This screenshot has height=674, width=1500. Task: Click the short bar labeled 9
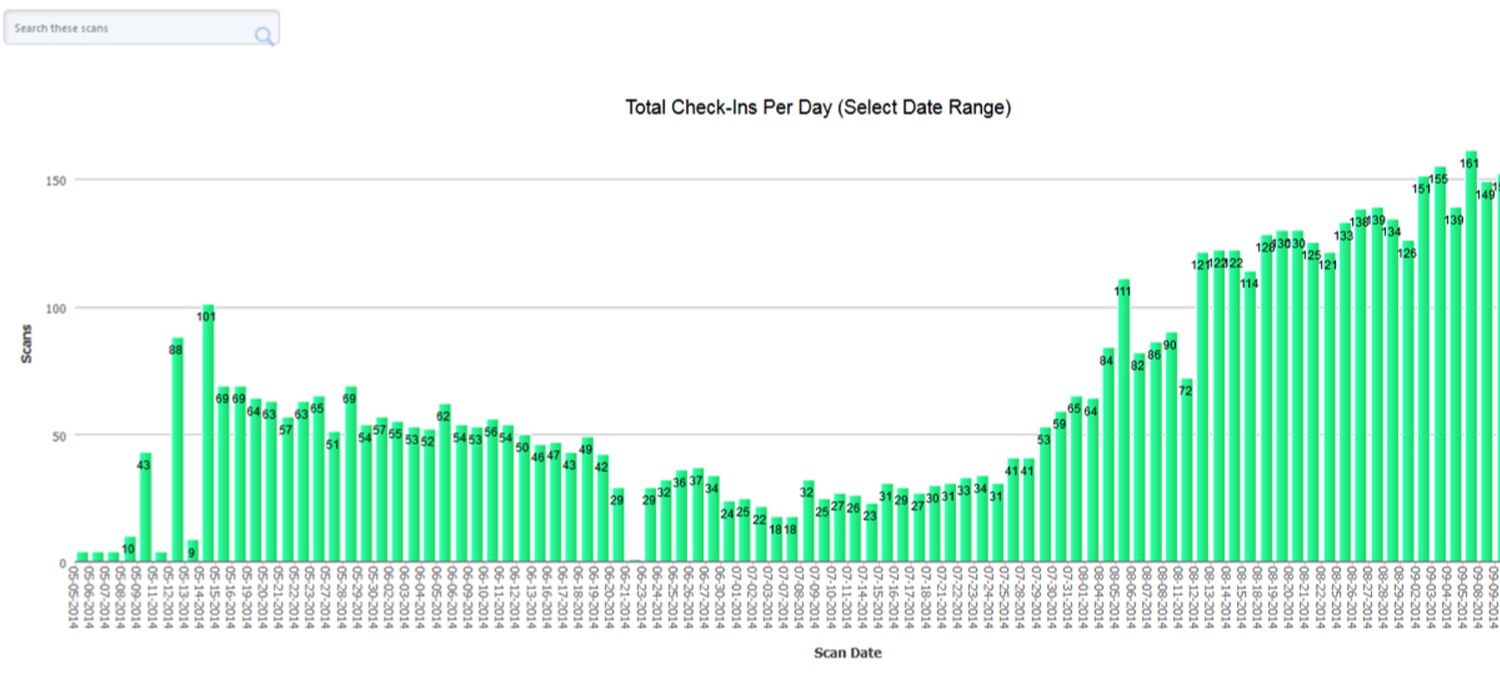pos(192,552)
